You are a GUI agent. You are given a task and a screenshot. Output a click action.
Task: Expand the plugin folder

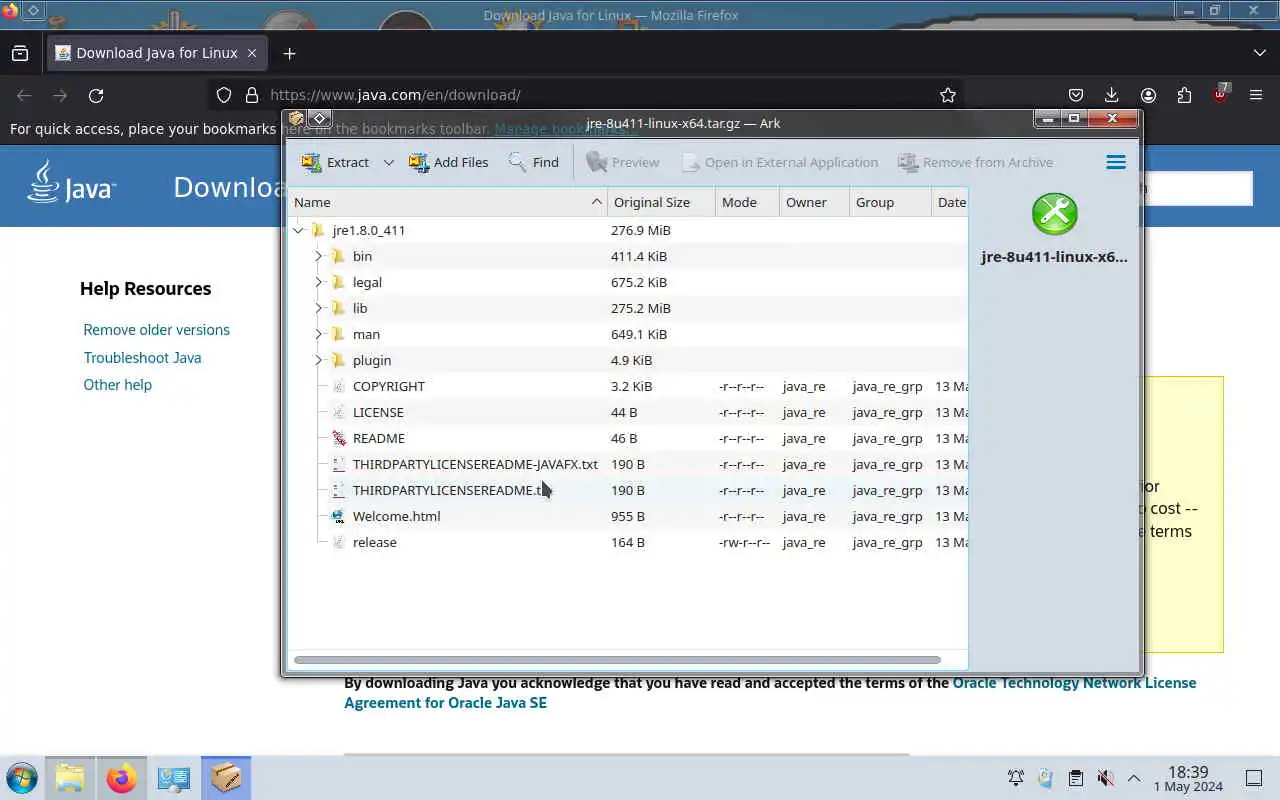pyautogui.click(x=319, y=360)
